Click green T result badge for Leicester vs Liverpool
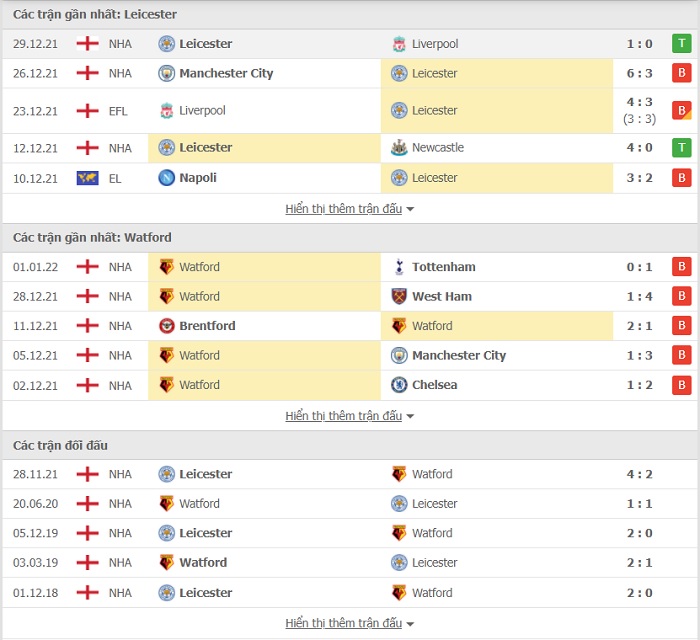 pyautogui.click(x=682, y=44)
